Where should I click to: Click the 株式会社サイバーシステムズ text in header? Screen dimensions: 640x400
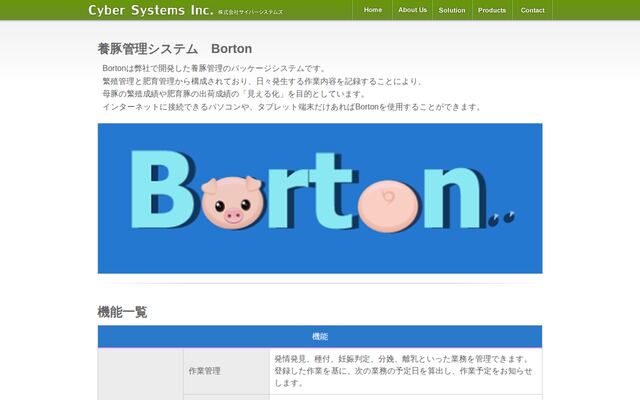tap(250, 12)
